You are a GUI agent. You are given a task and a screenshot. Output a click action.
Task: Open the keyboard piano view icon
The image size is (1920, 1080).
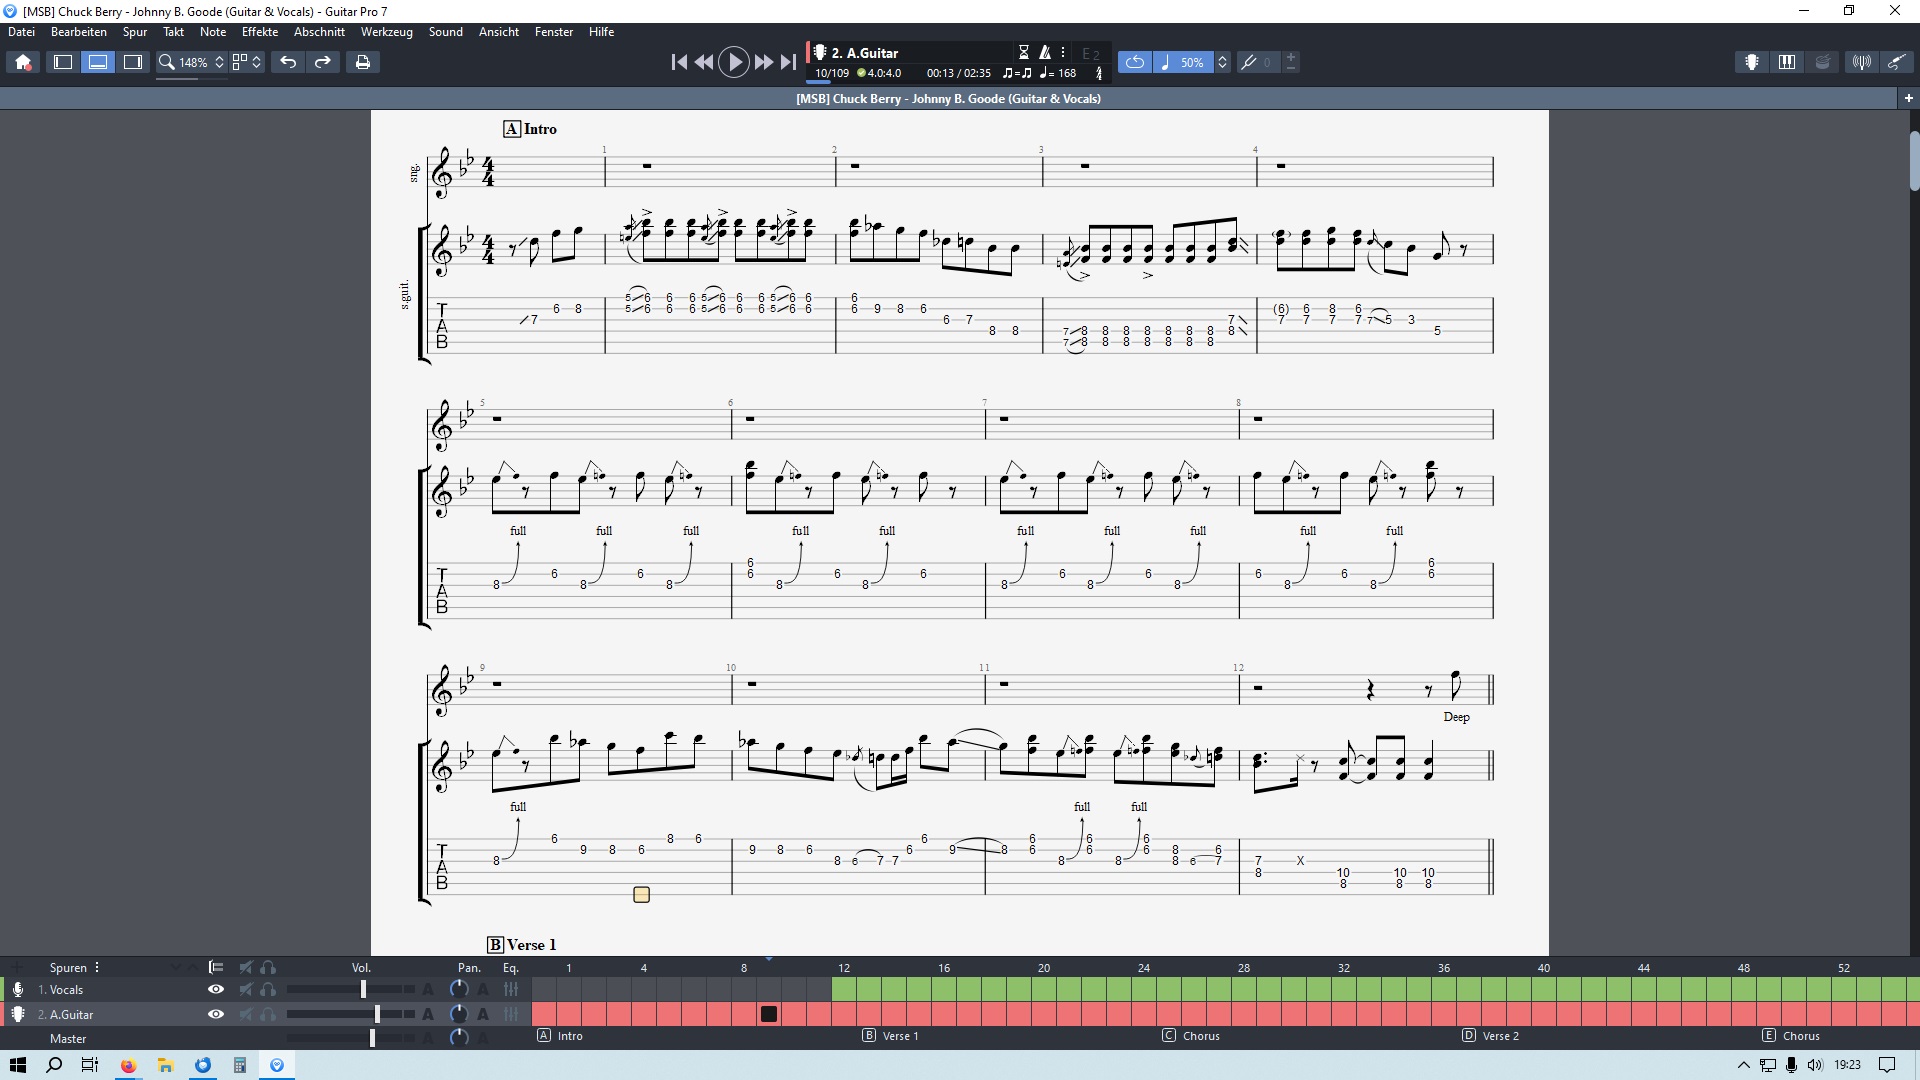point(1786,62)
